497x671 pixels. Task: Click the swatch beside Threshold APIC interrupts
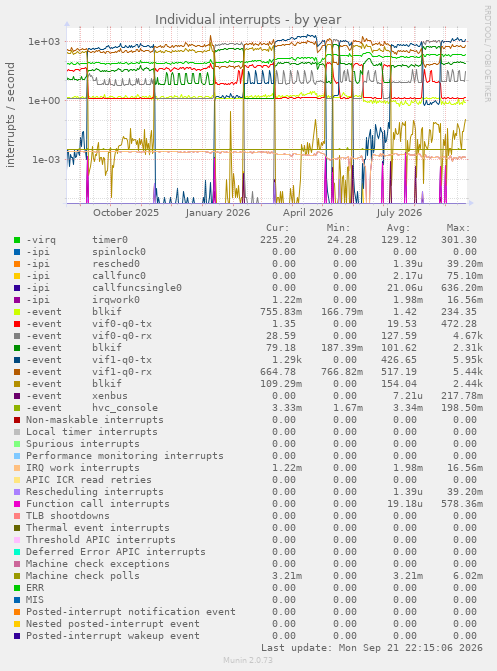click(17, 540)
